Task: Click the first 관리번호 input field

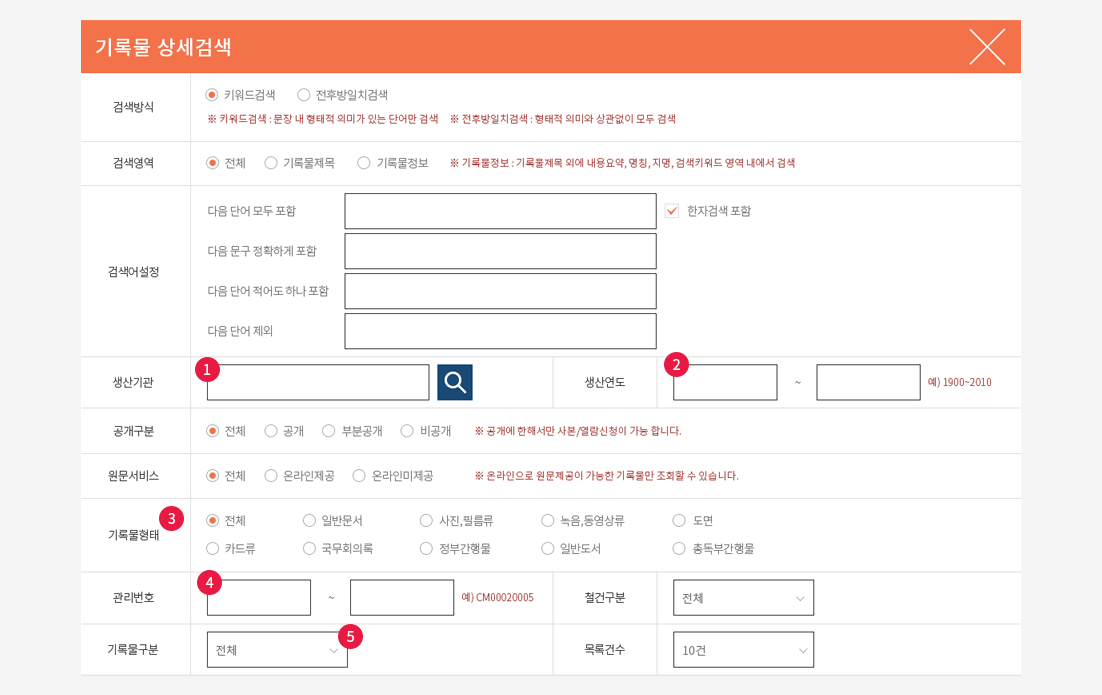Action: pos(259,598)
